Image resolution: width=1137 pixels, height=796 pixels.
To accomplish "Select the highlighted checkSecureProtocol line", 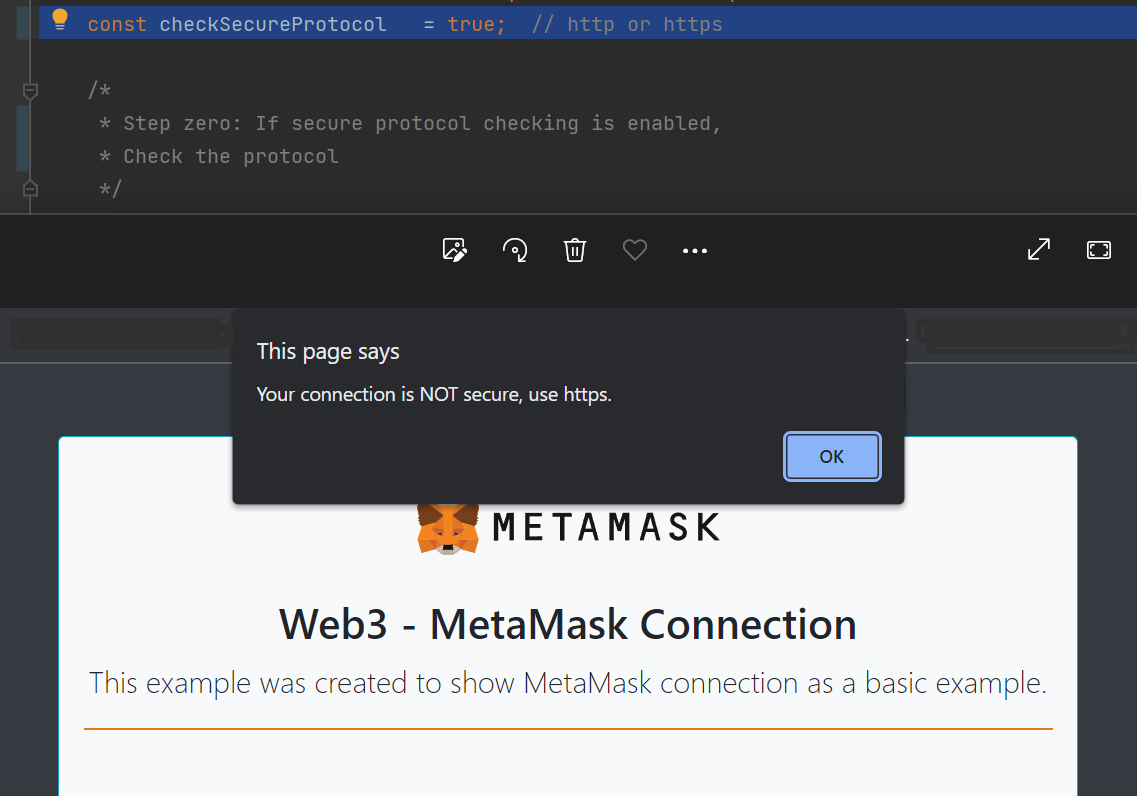I will 273,23.
